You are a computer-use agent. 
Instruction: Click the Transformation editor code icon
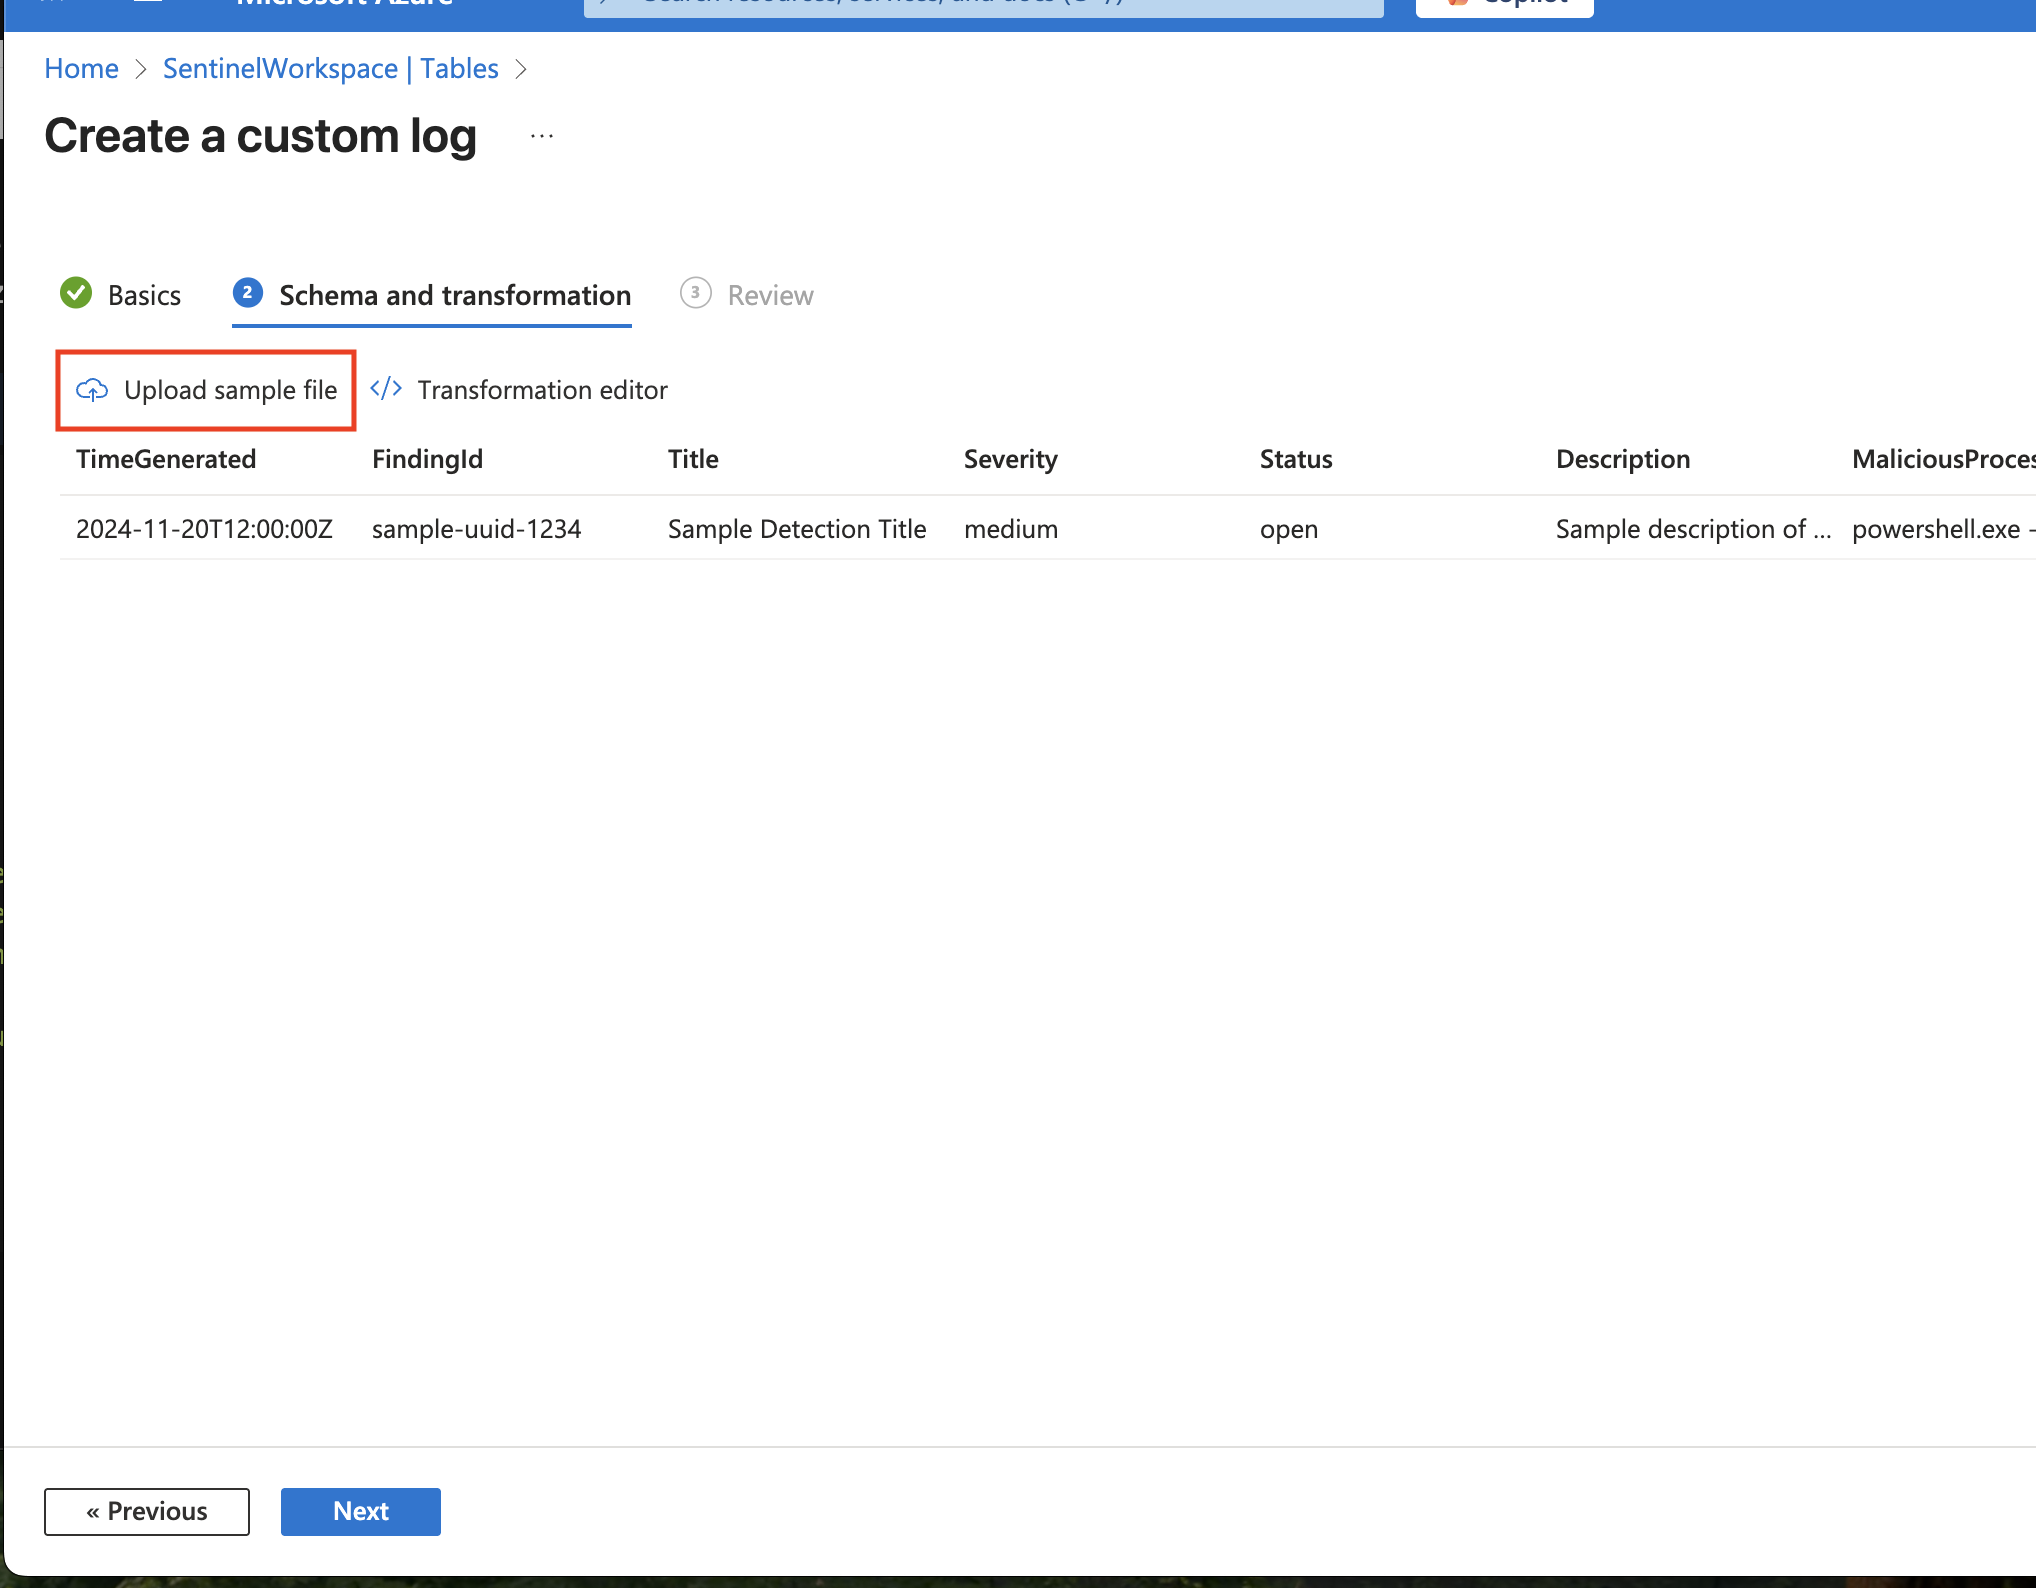pos(386,389)
